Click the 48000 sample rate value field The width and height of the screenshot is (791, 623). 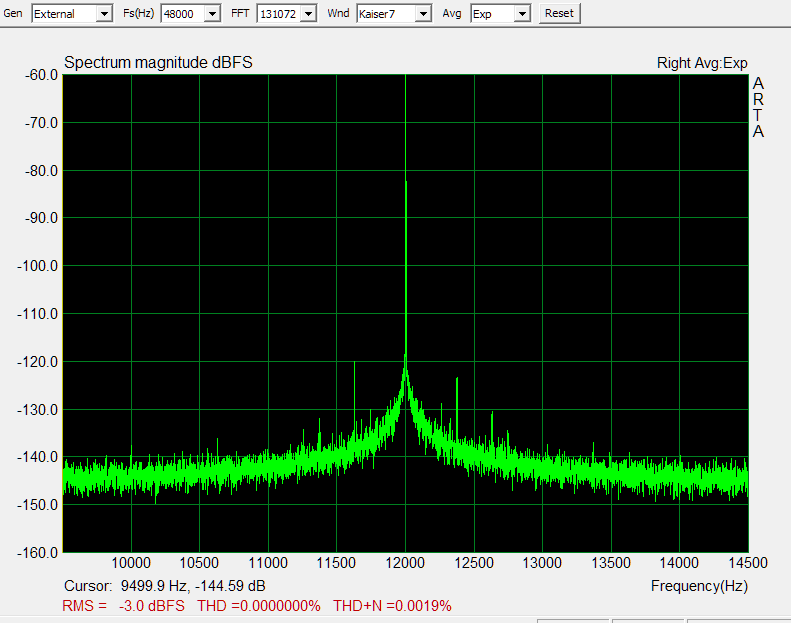pos(183,14)
